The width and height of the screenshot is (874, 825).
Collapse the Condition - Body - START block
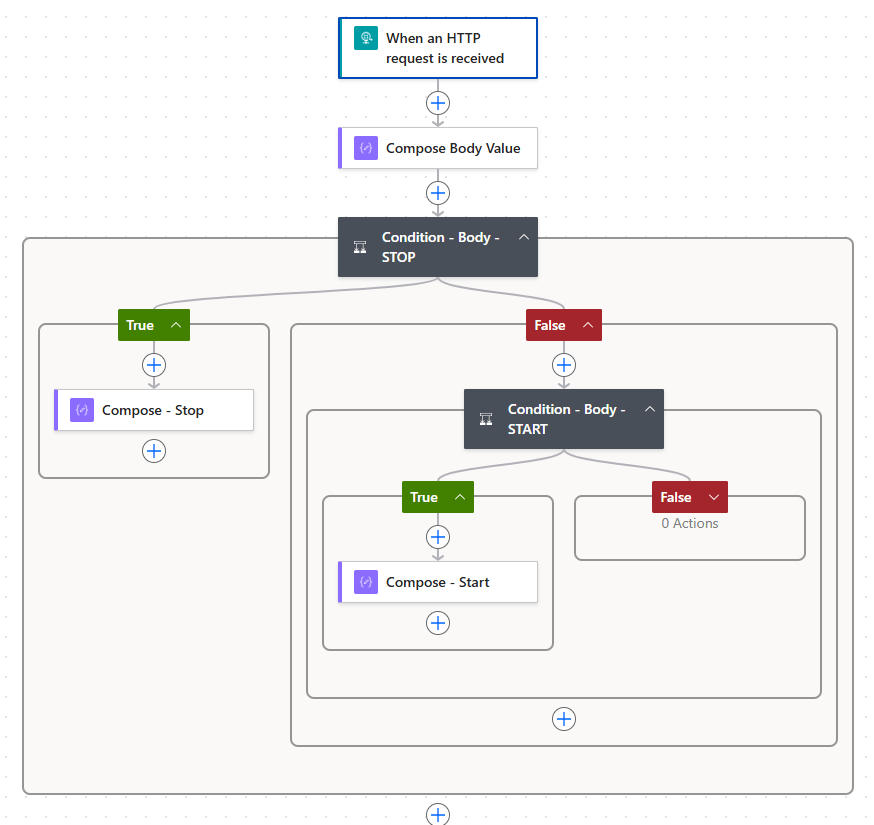[649, 409]
